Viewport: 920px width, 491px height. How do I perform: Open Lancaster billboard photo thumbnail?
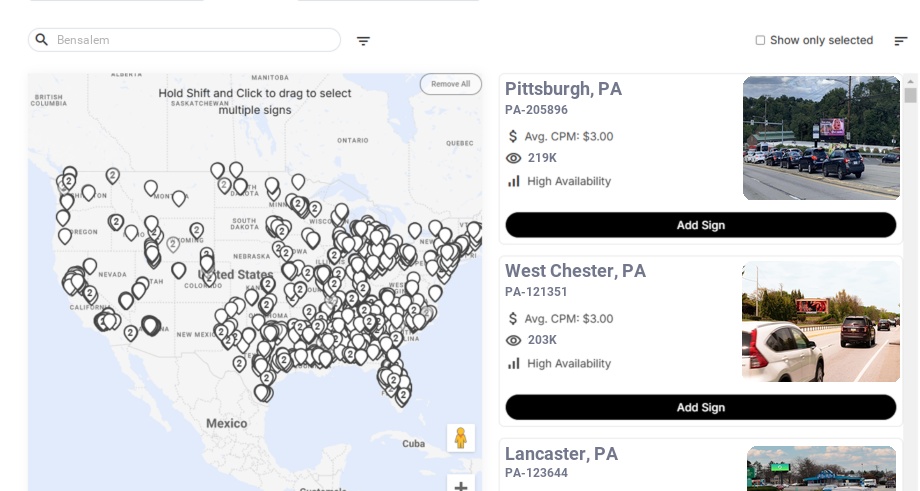pos(821,467)
